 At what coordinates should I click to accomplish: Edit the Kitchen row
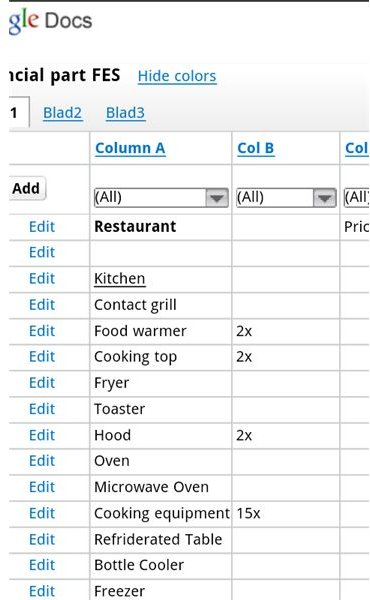[42, 279]
